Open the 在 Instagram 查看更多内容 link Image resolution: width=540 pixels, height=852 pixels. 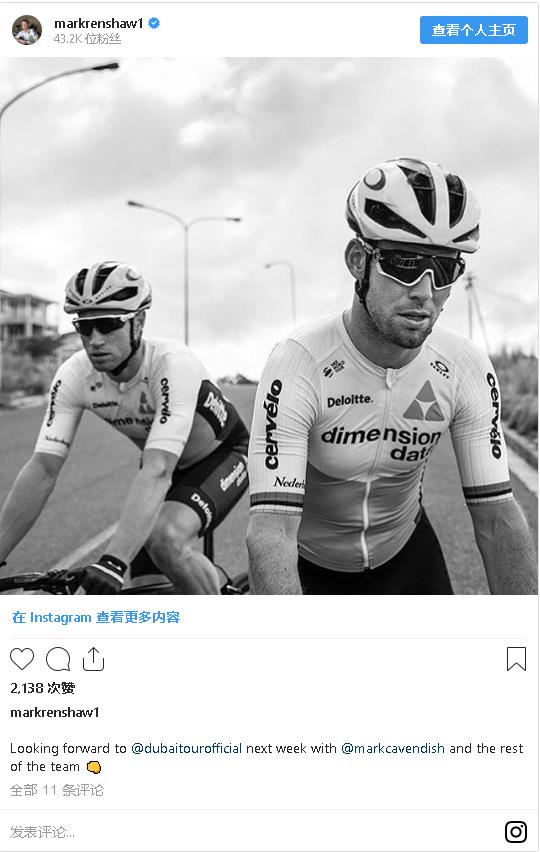96,617
